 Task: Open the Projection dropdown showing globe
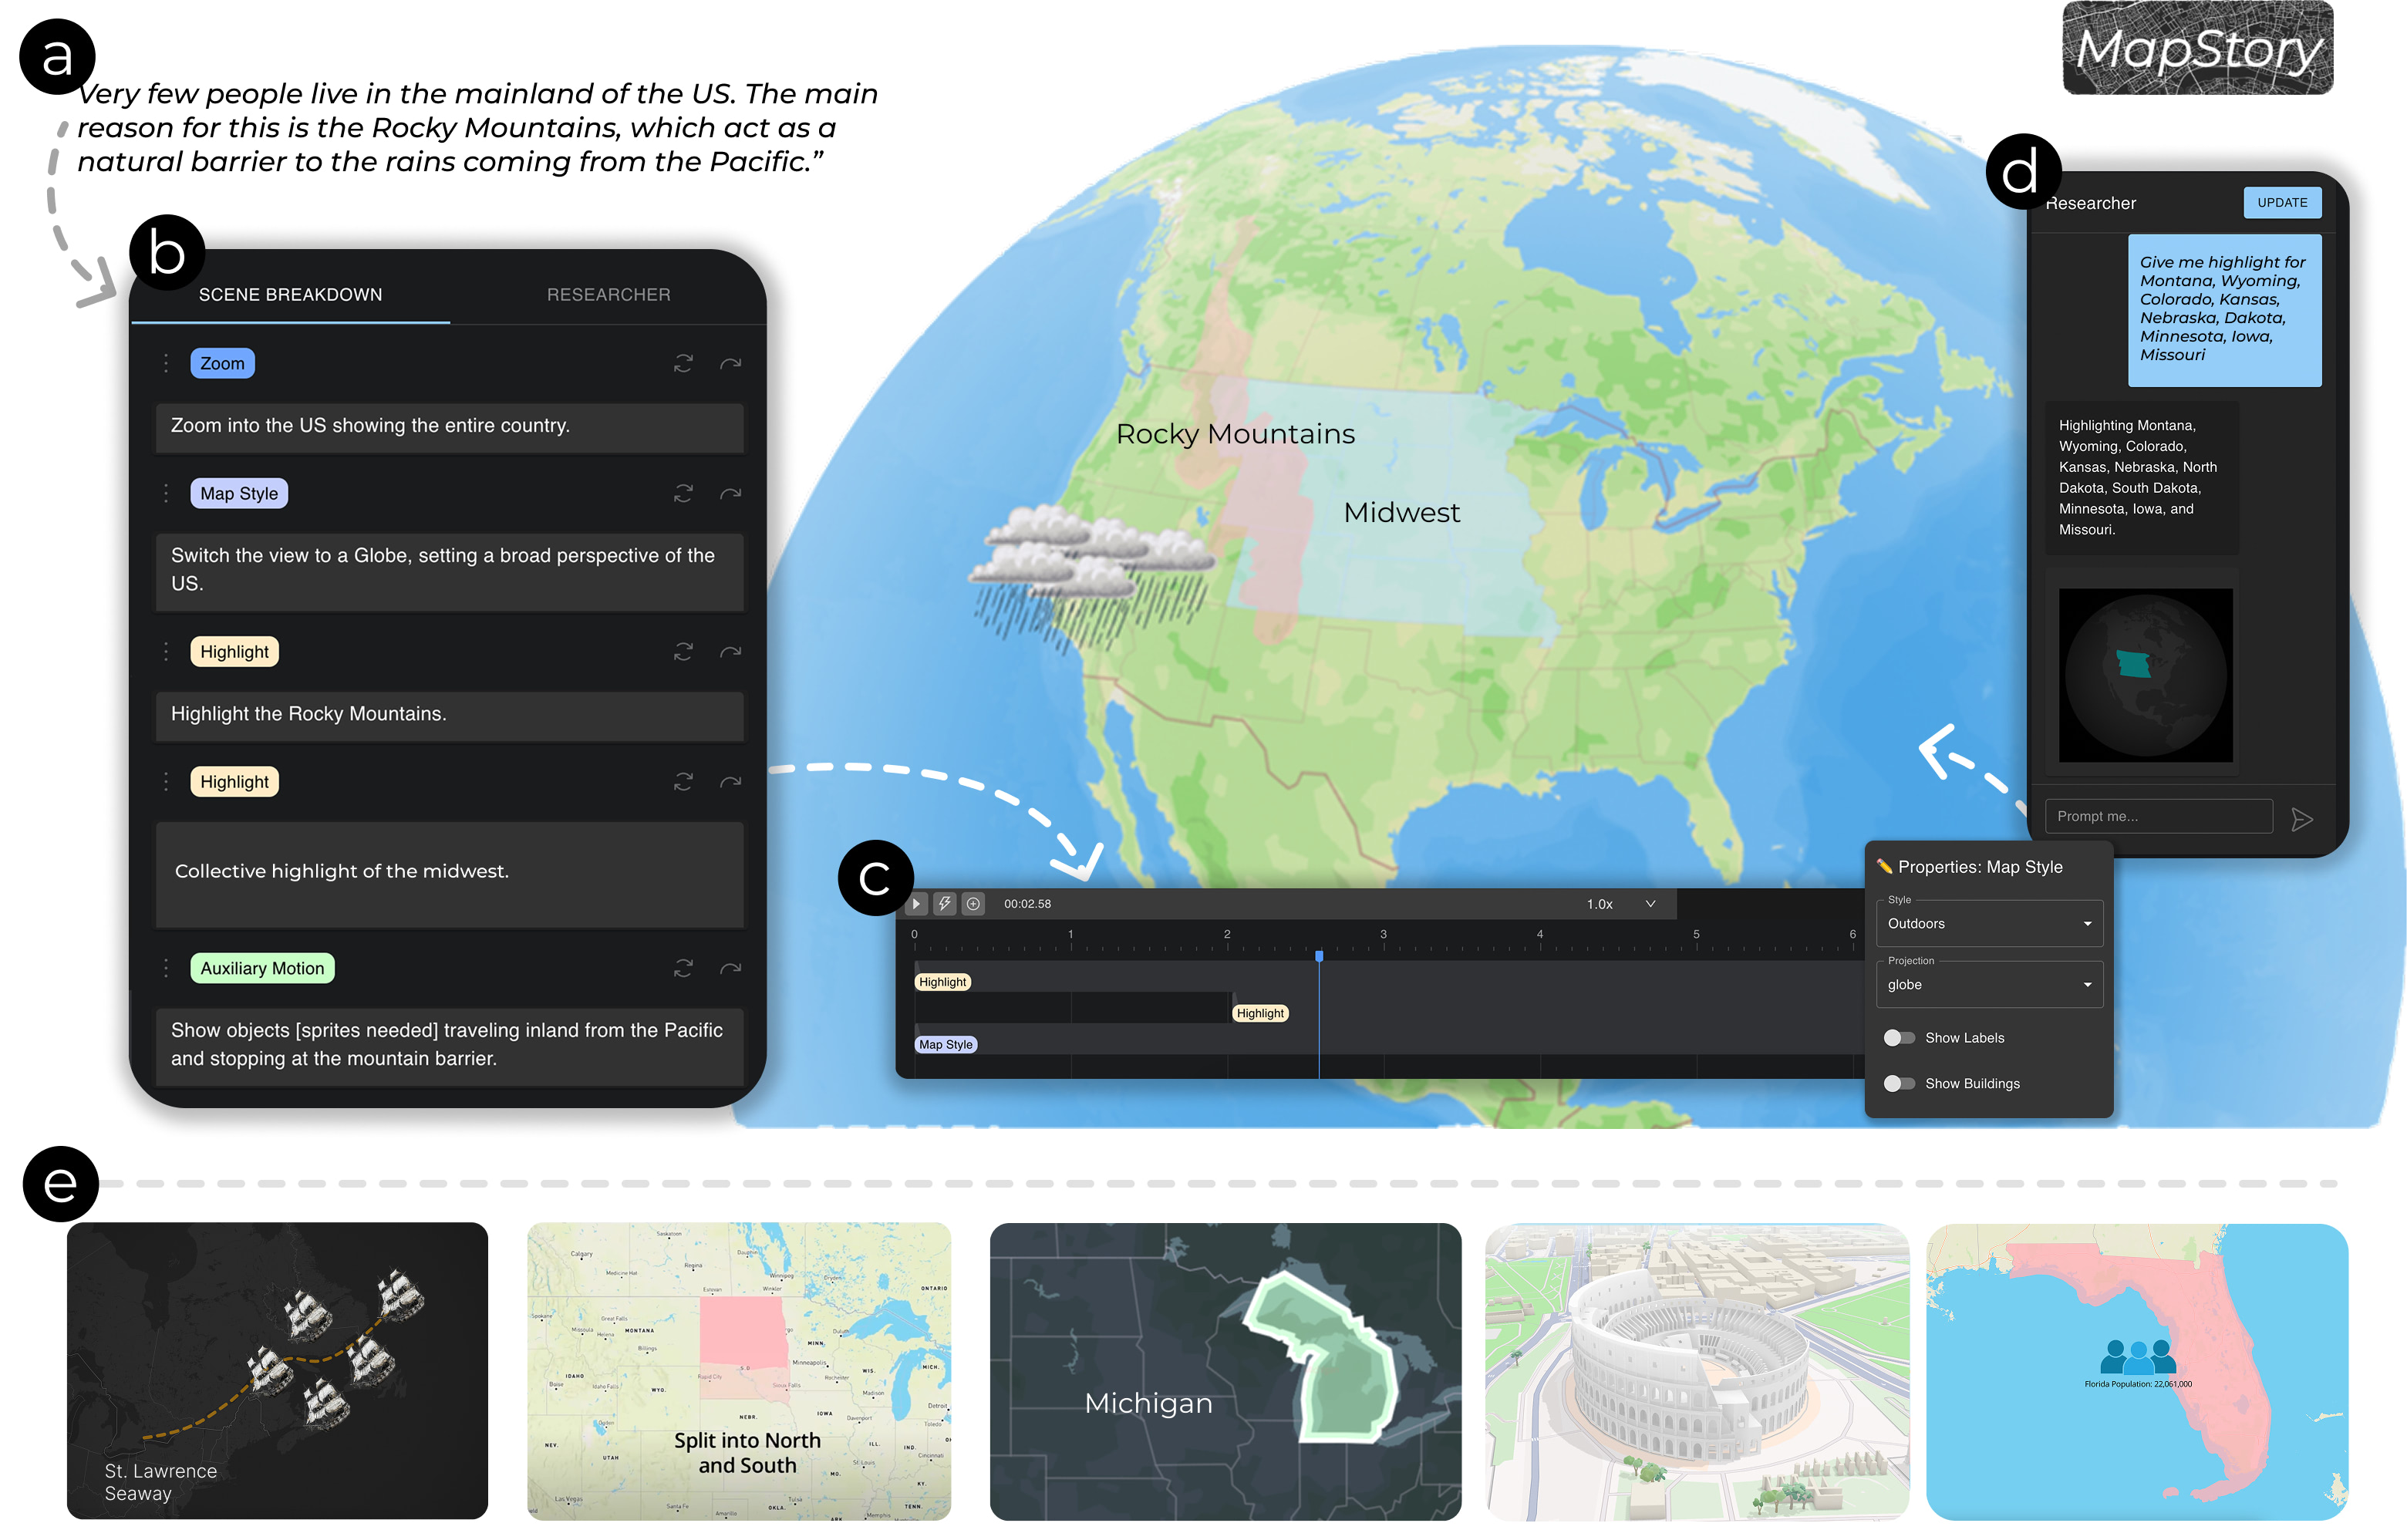tap(1990, 985)
